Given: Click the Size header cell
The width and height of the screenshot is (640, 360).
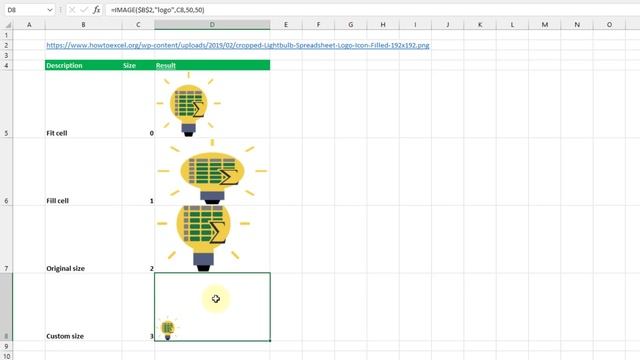Looking at the screenshot, I should tap(138, 65).
